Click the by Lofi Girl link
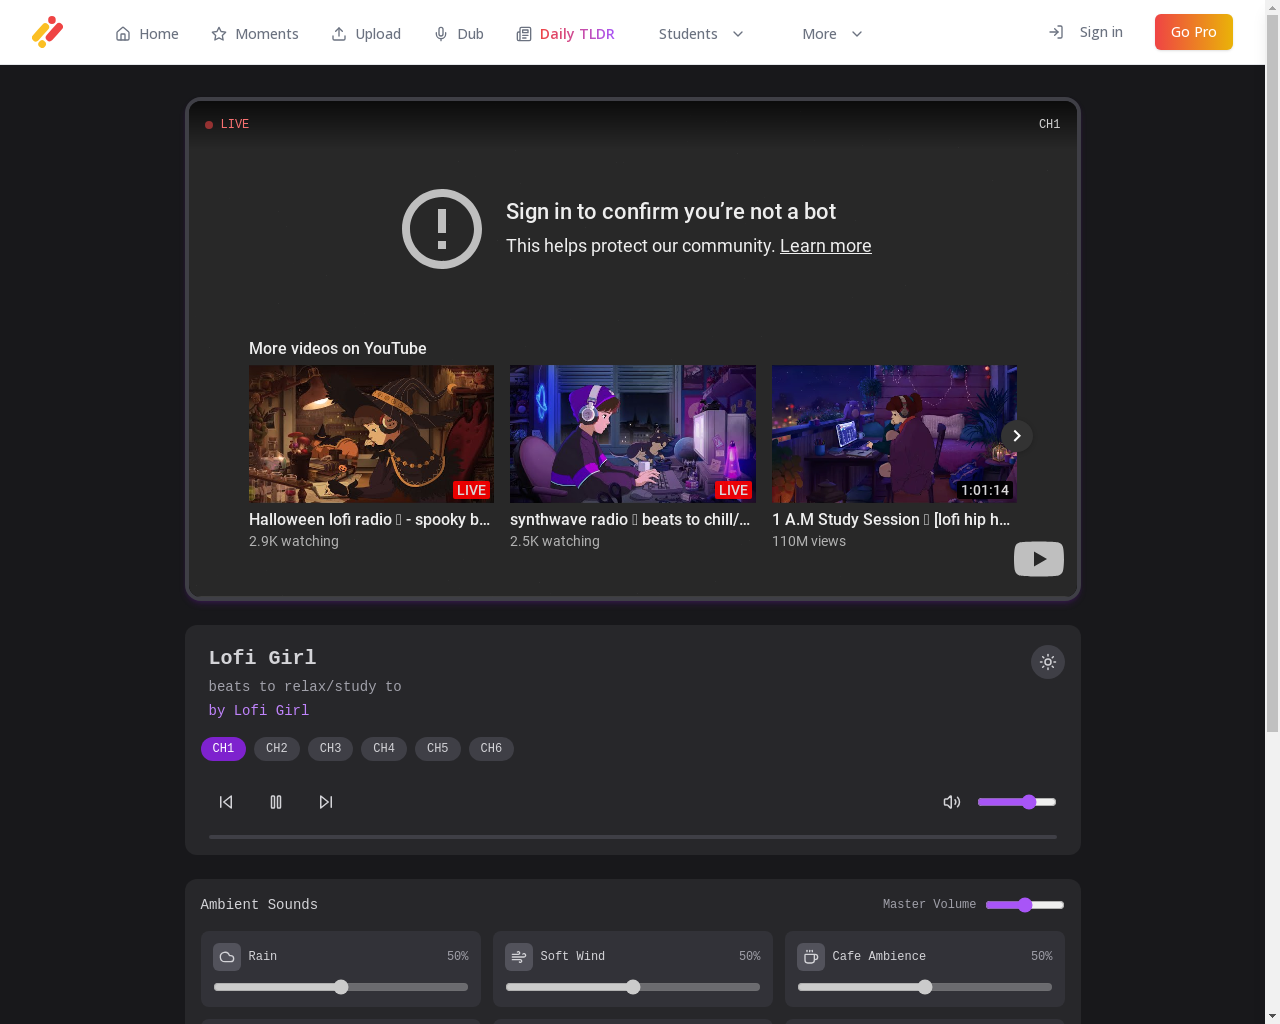Screen dimensions: 1280x1024 [x=259, y=711]
